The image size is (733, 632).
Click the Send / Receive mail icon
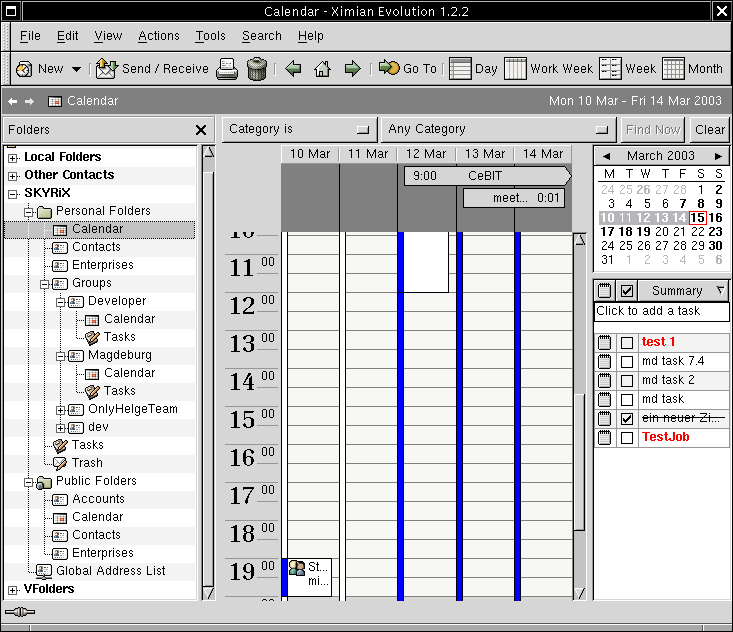coord(107,69)
